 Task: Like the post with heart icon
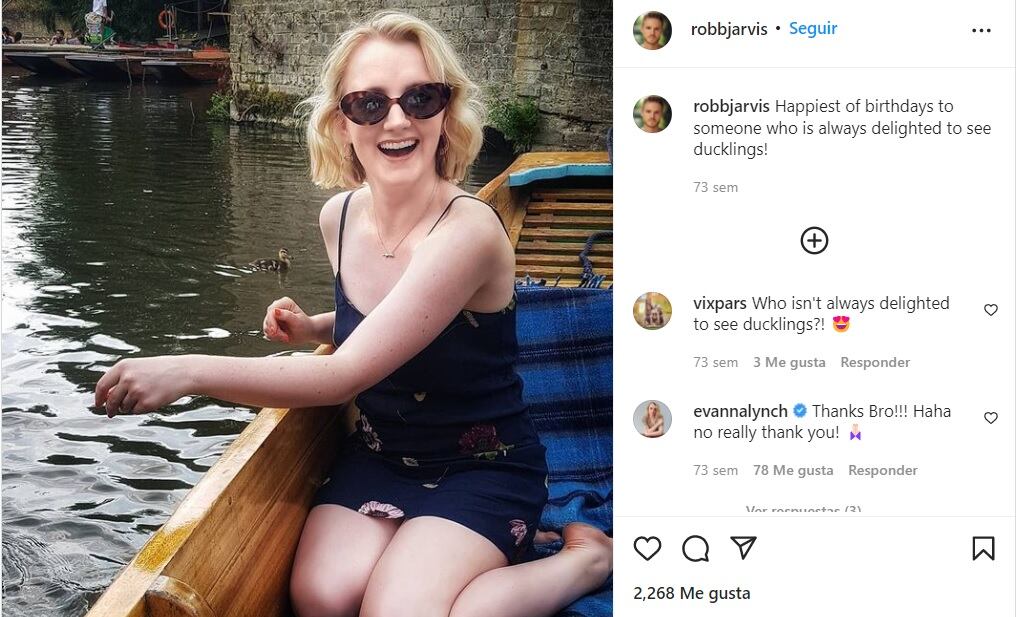[x=648, y=548]
